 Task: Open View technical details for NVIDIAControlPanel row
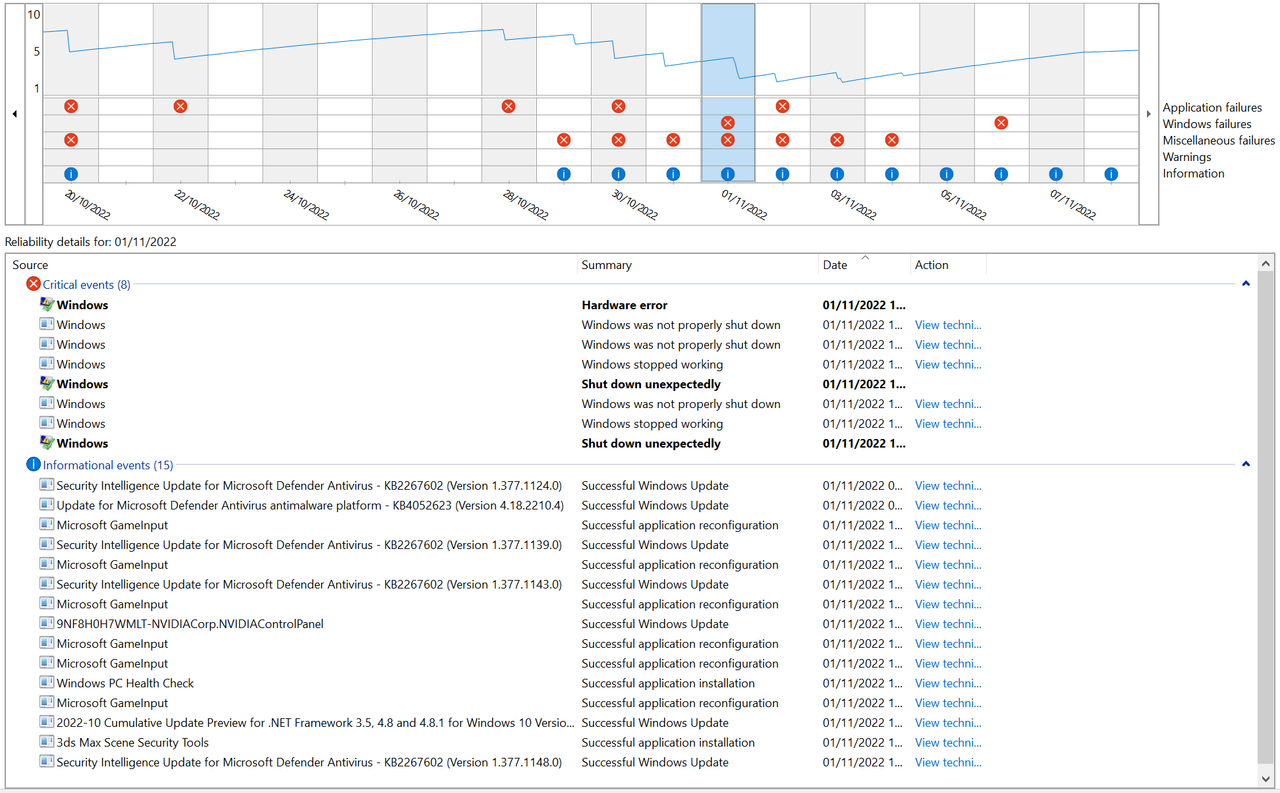(x=948, y=624)
